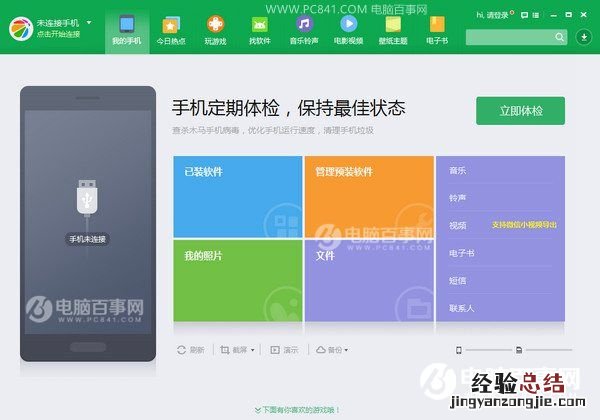Image resolution: width=600 pixels, height=420 pixels.
Task: Select 联系人 in the purple list
Action: coord(462,308)
